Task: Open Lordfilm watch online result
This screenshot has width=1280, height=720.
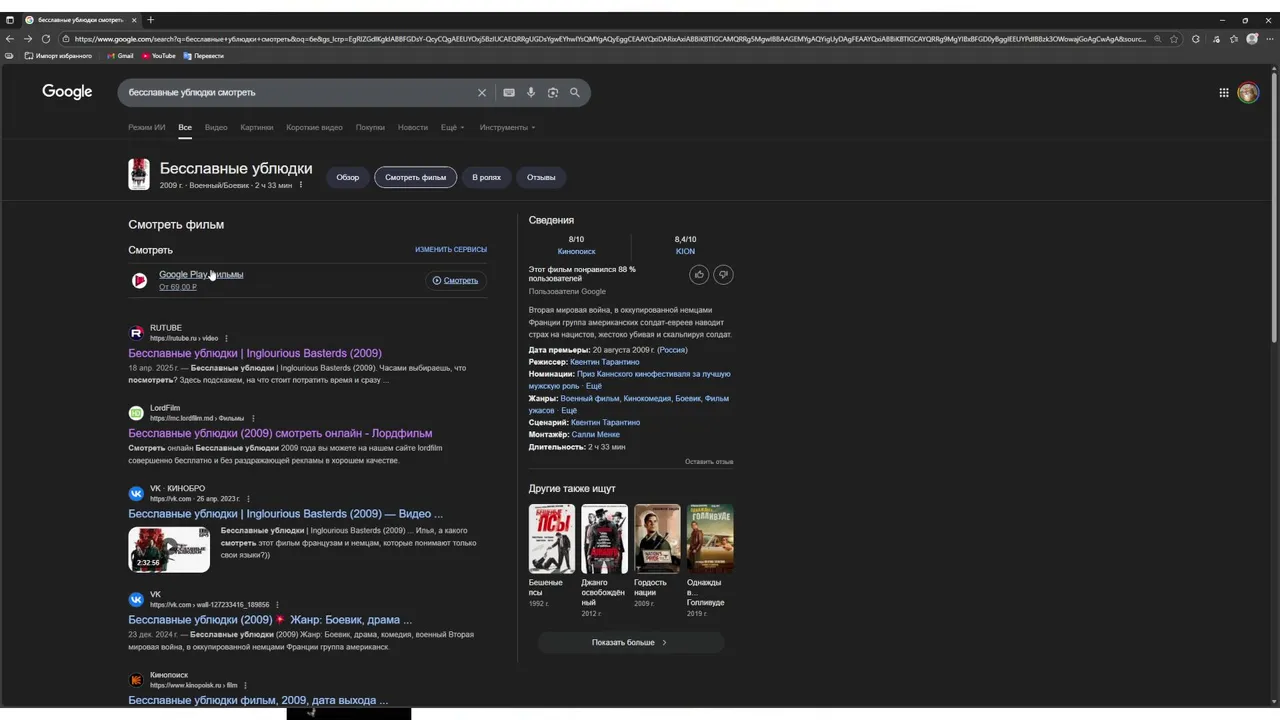Action: tap(280, 433)
